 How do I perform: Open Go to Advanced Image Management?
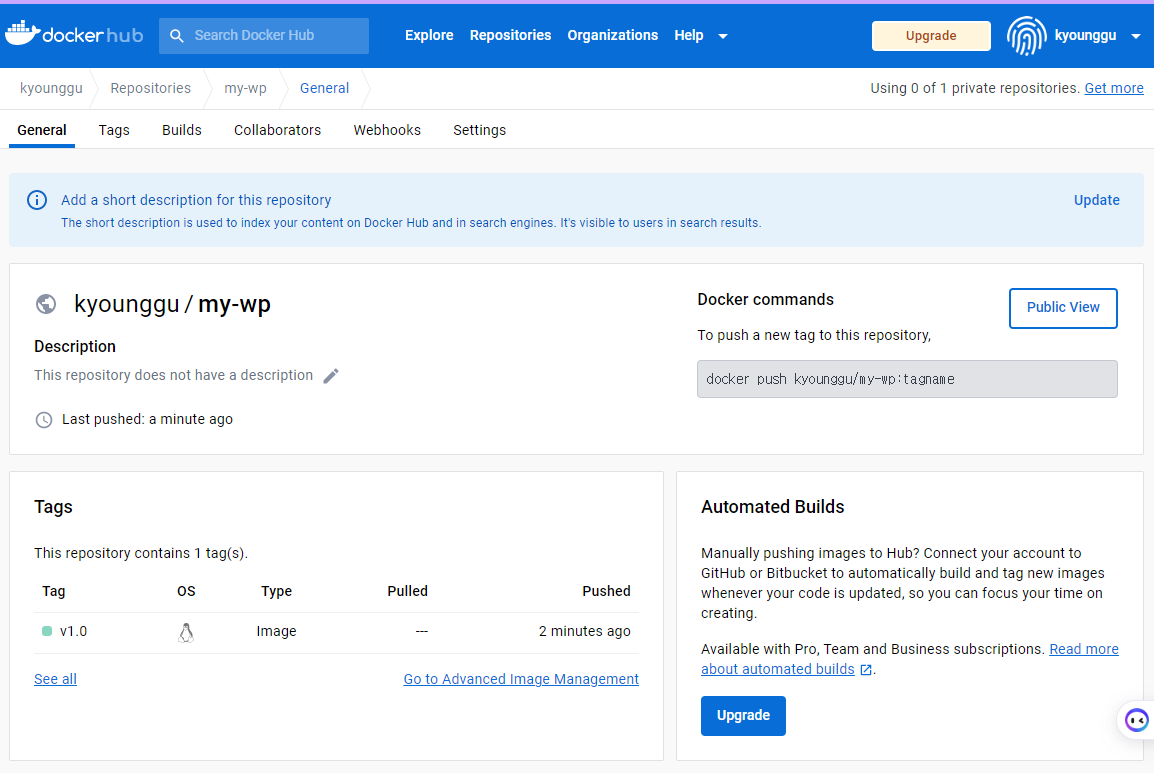pos(521,680)
